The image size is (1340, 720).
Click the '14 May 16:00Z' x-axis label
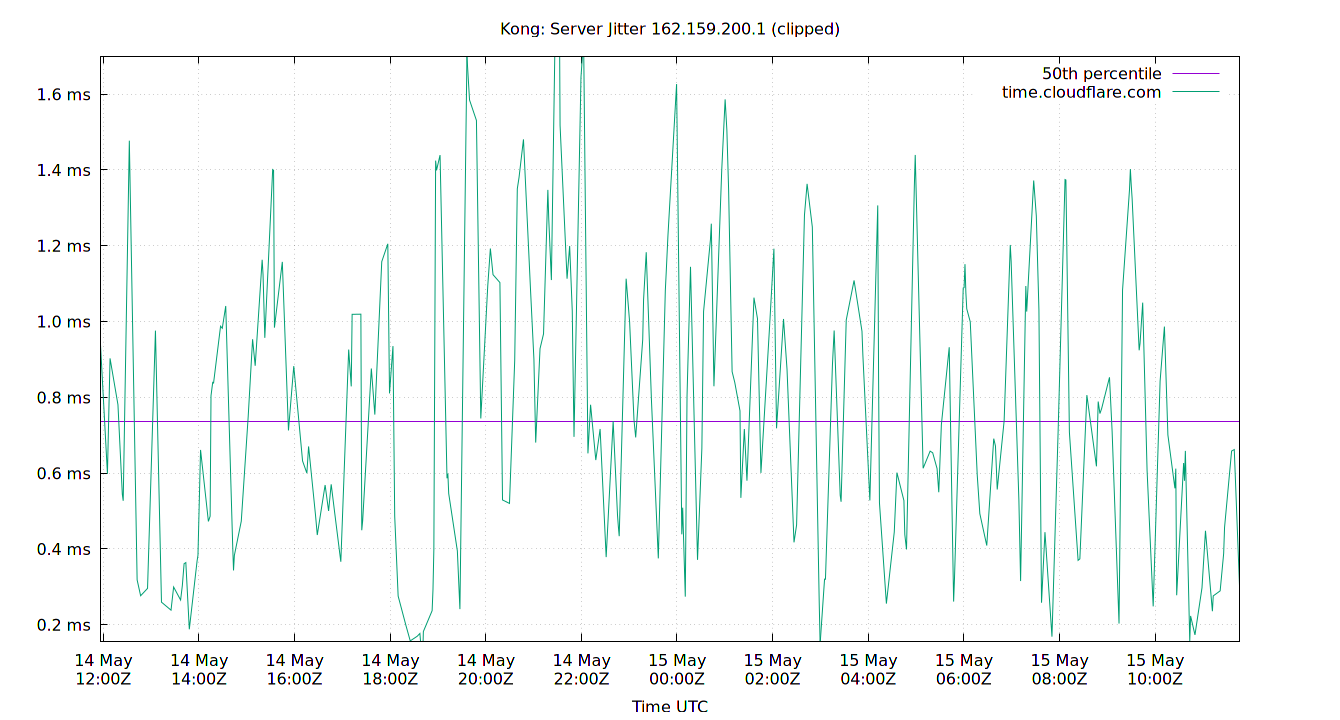point(295,669)
